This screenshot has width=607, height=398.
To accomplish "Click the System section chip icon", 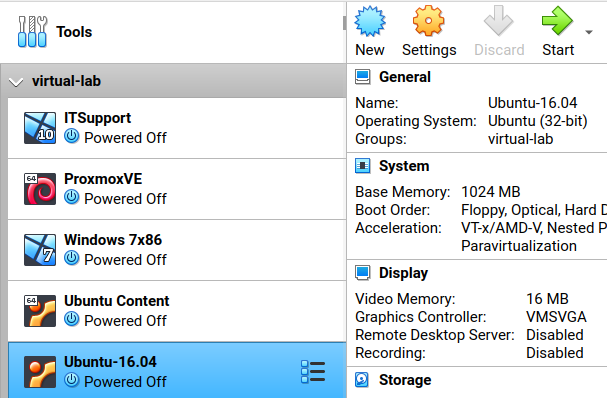I will point(363,166).
